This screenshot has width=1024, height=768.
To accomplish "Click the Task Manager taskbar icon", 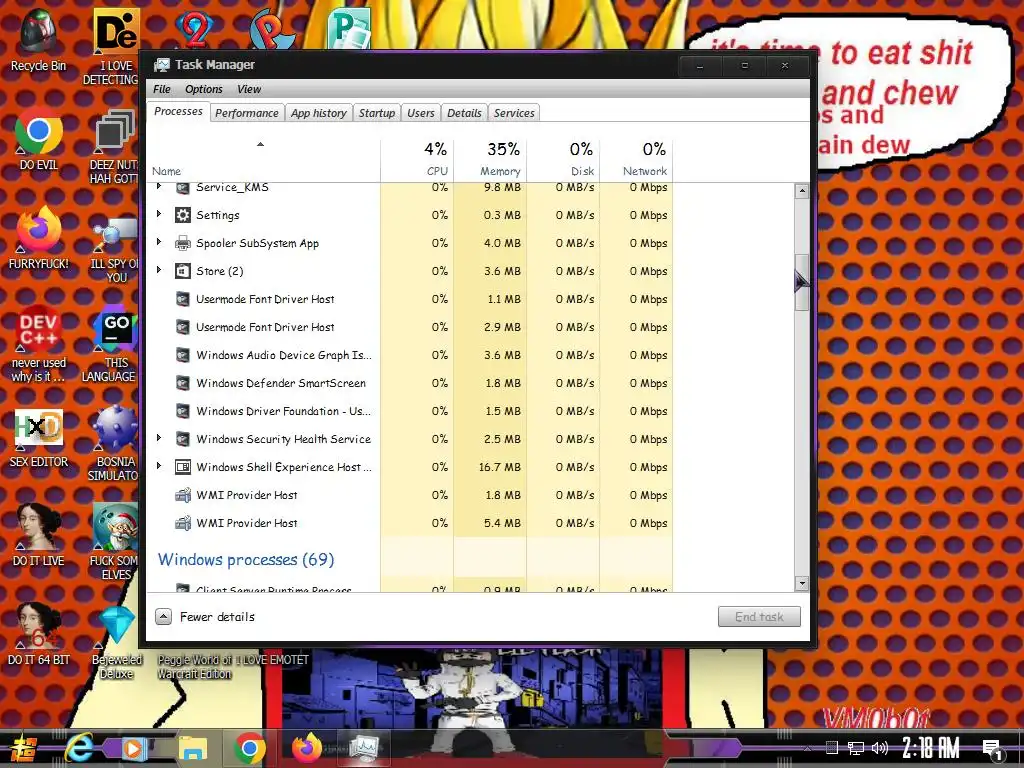I will coord(364,748).
